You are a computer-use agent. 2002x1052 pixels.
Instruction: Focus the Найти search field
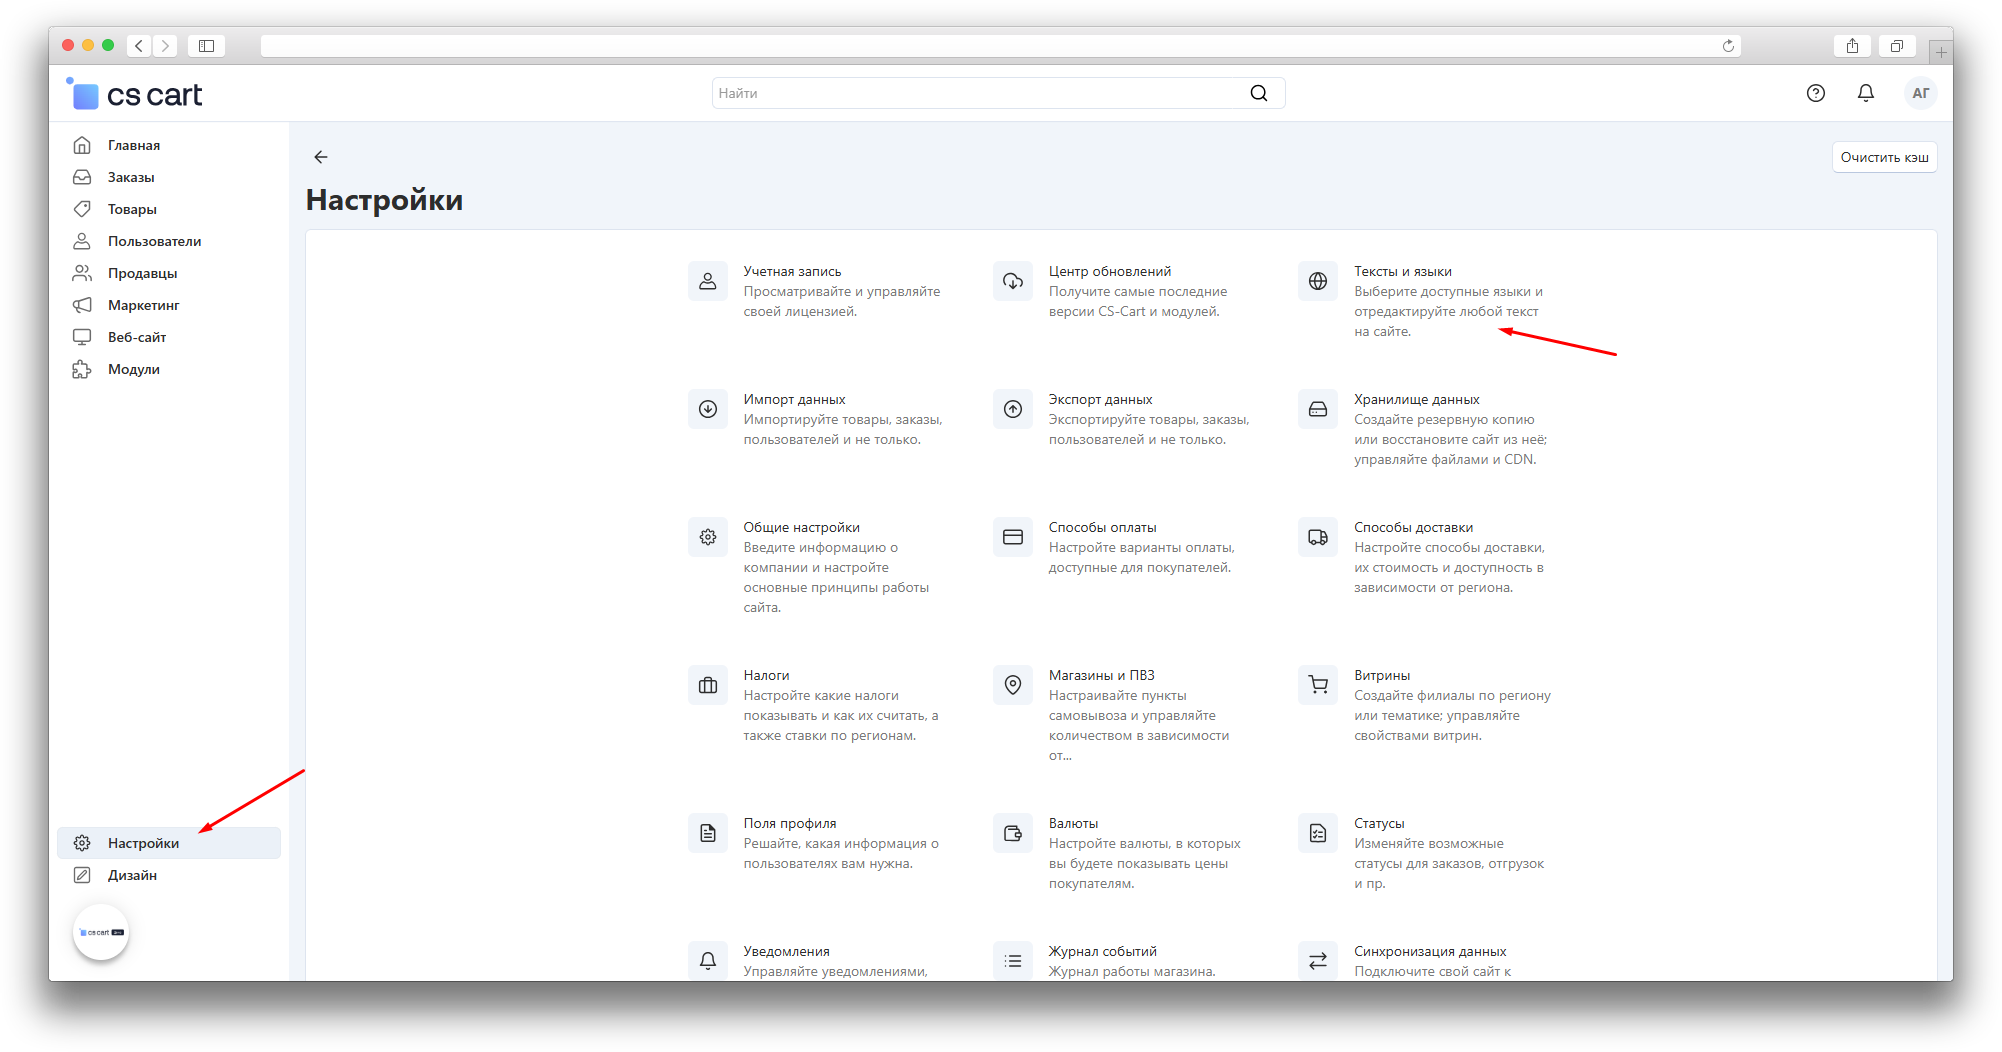pos(975,93)
